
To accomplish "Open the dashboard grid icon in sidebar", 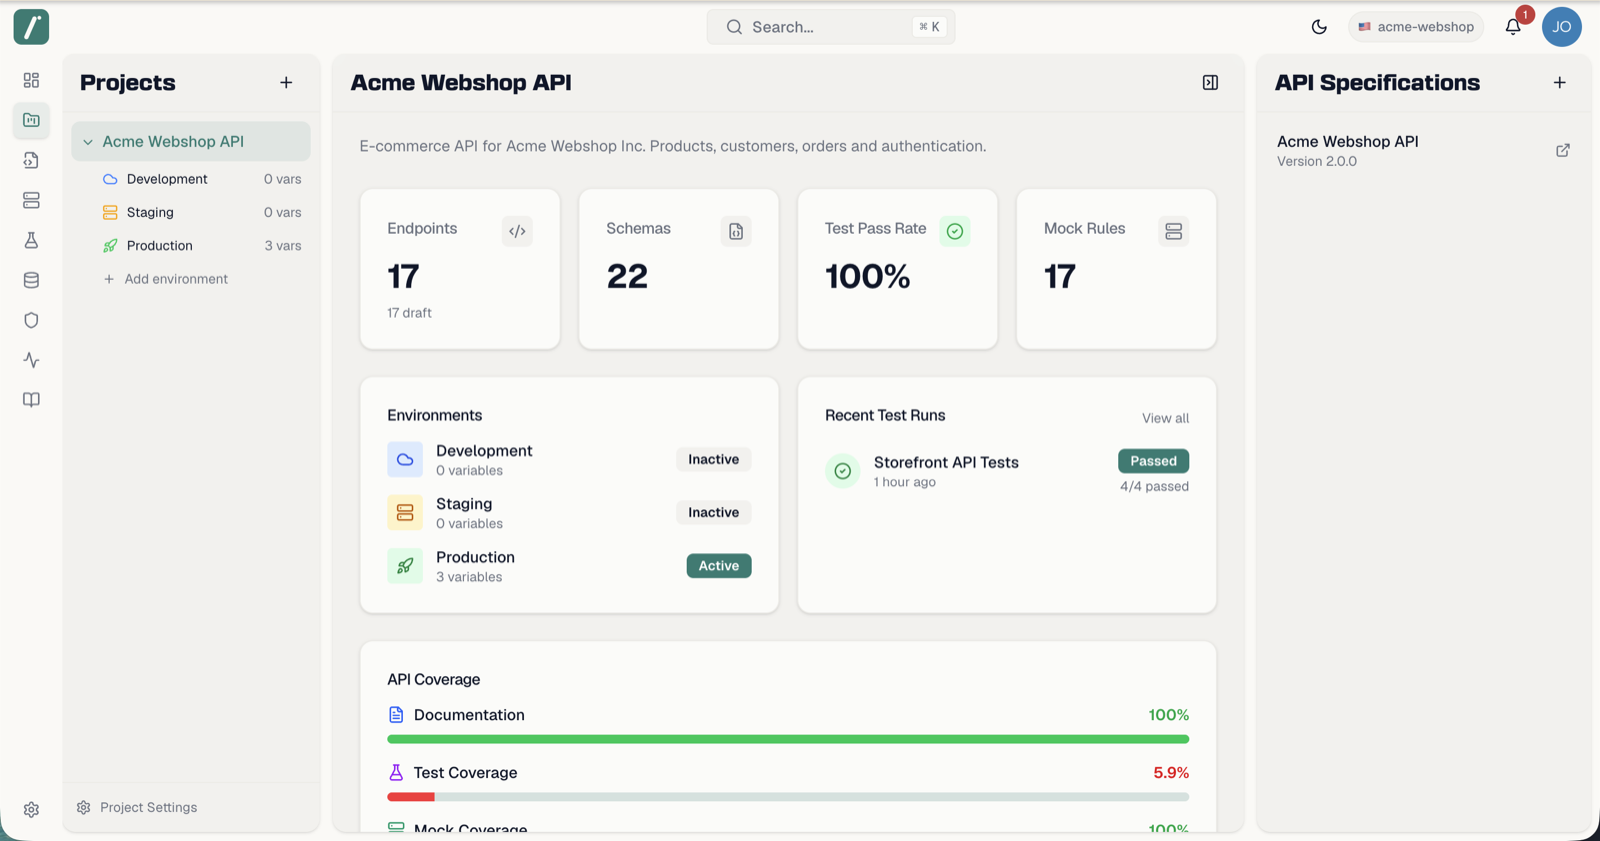I will click(x=31, y=80).
